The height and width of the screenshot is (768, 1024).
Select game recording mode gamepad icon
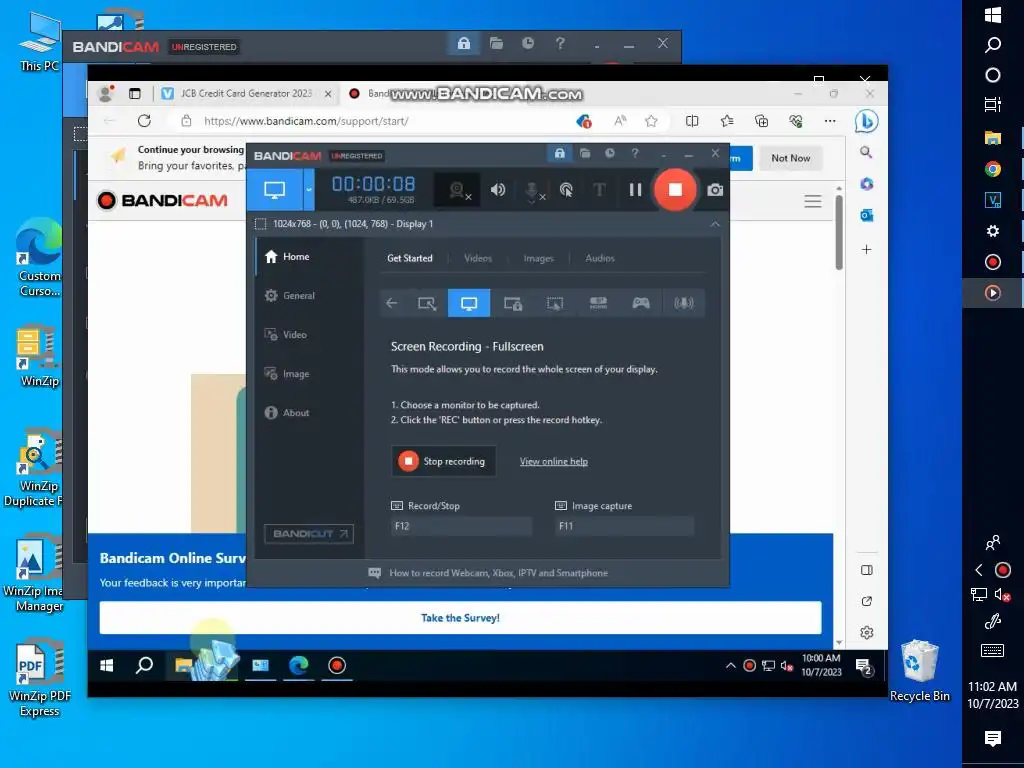pos(641,303)
